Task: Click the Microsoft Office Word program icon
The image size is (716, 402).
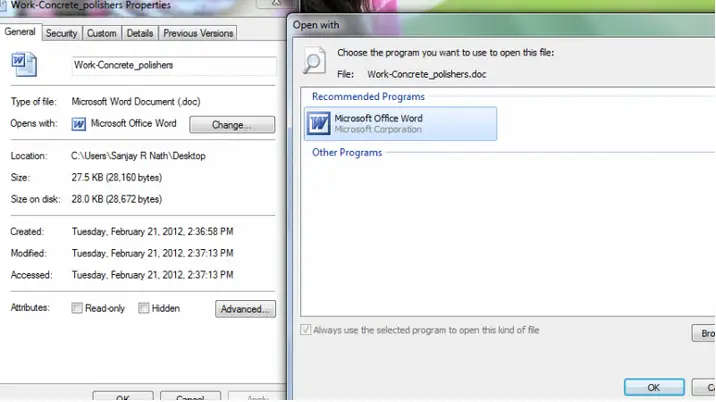Action: click(318, 123)
